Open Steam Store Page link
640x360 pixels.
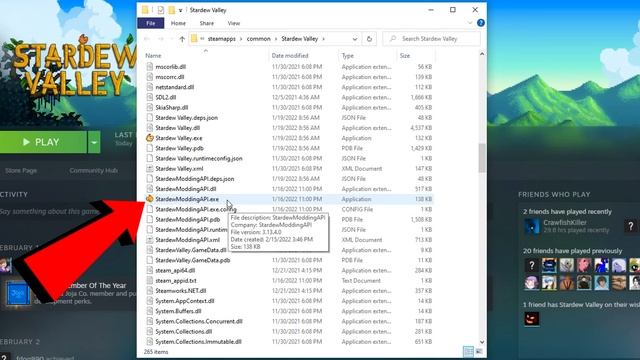click(x=21, y=171)
